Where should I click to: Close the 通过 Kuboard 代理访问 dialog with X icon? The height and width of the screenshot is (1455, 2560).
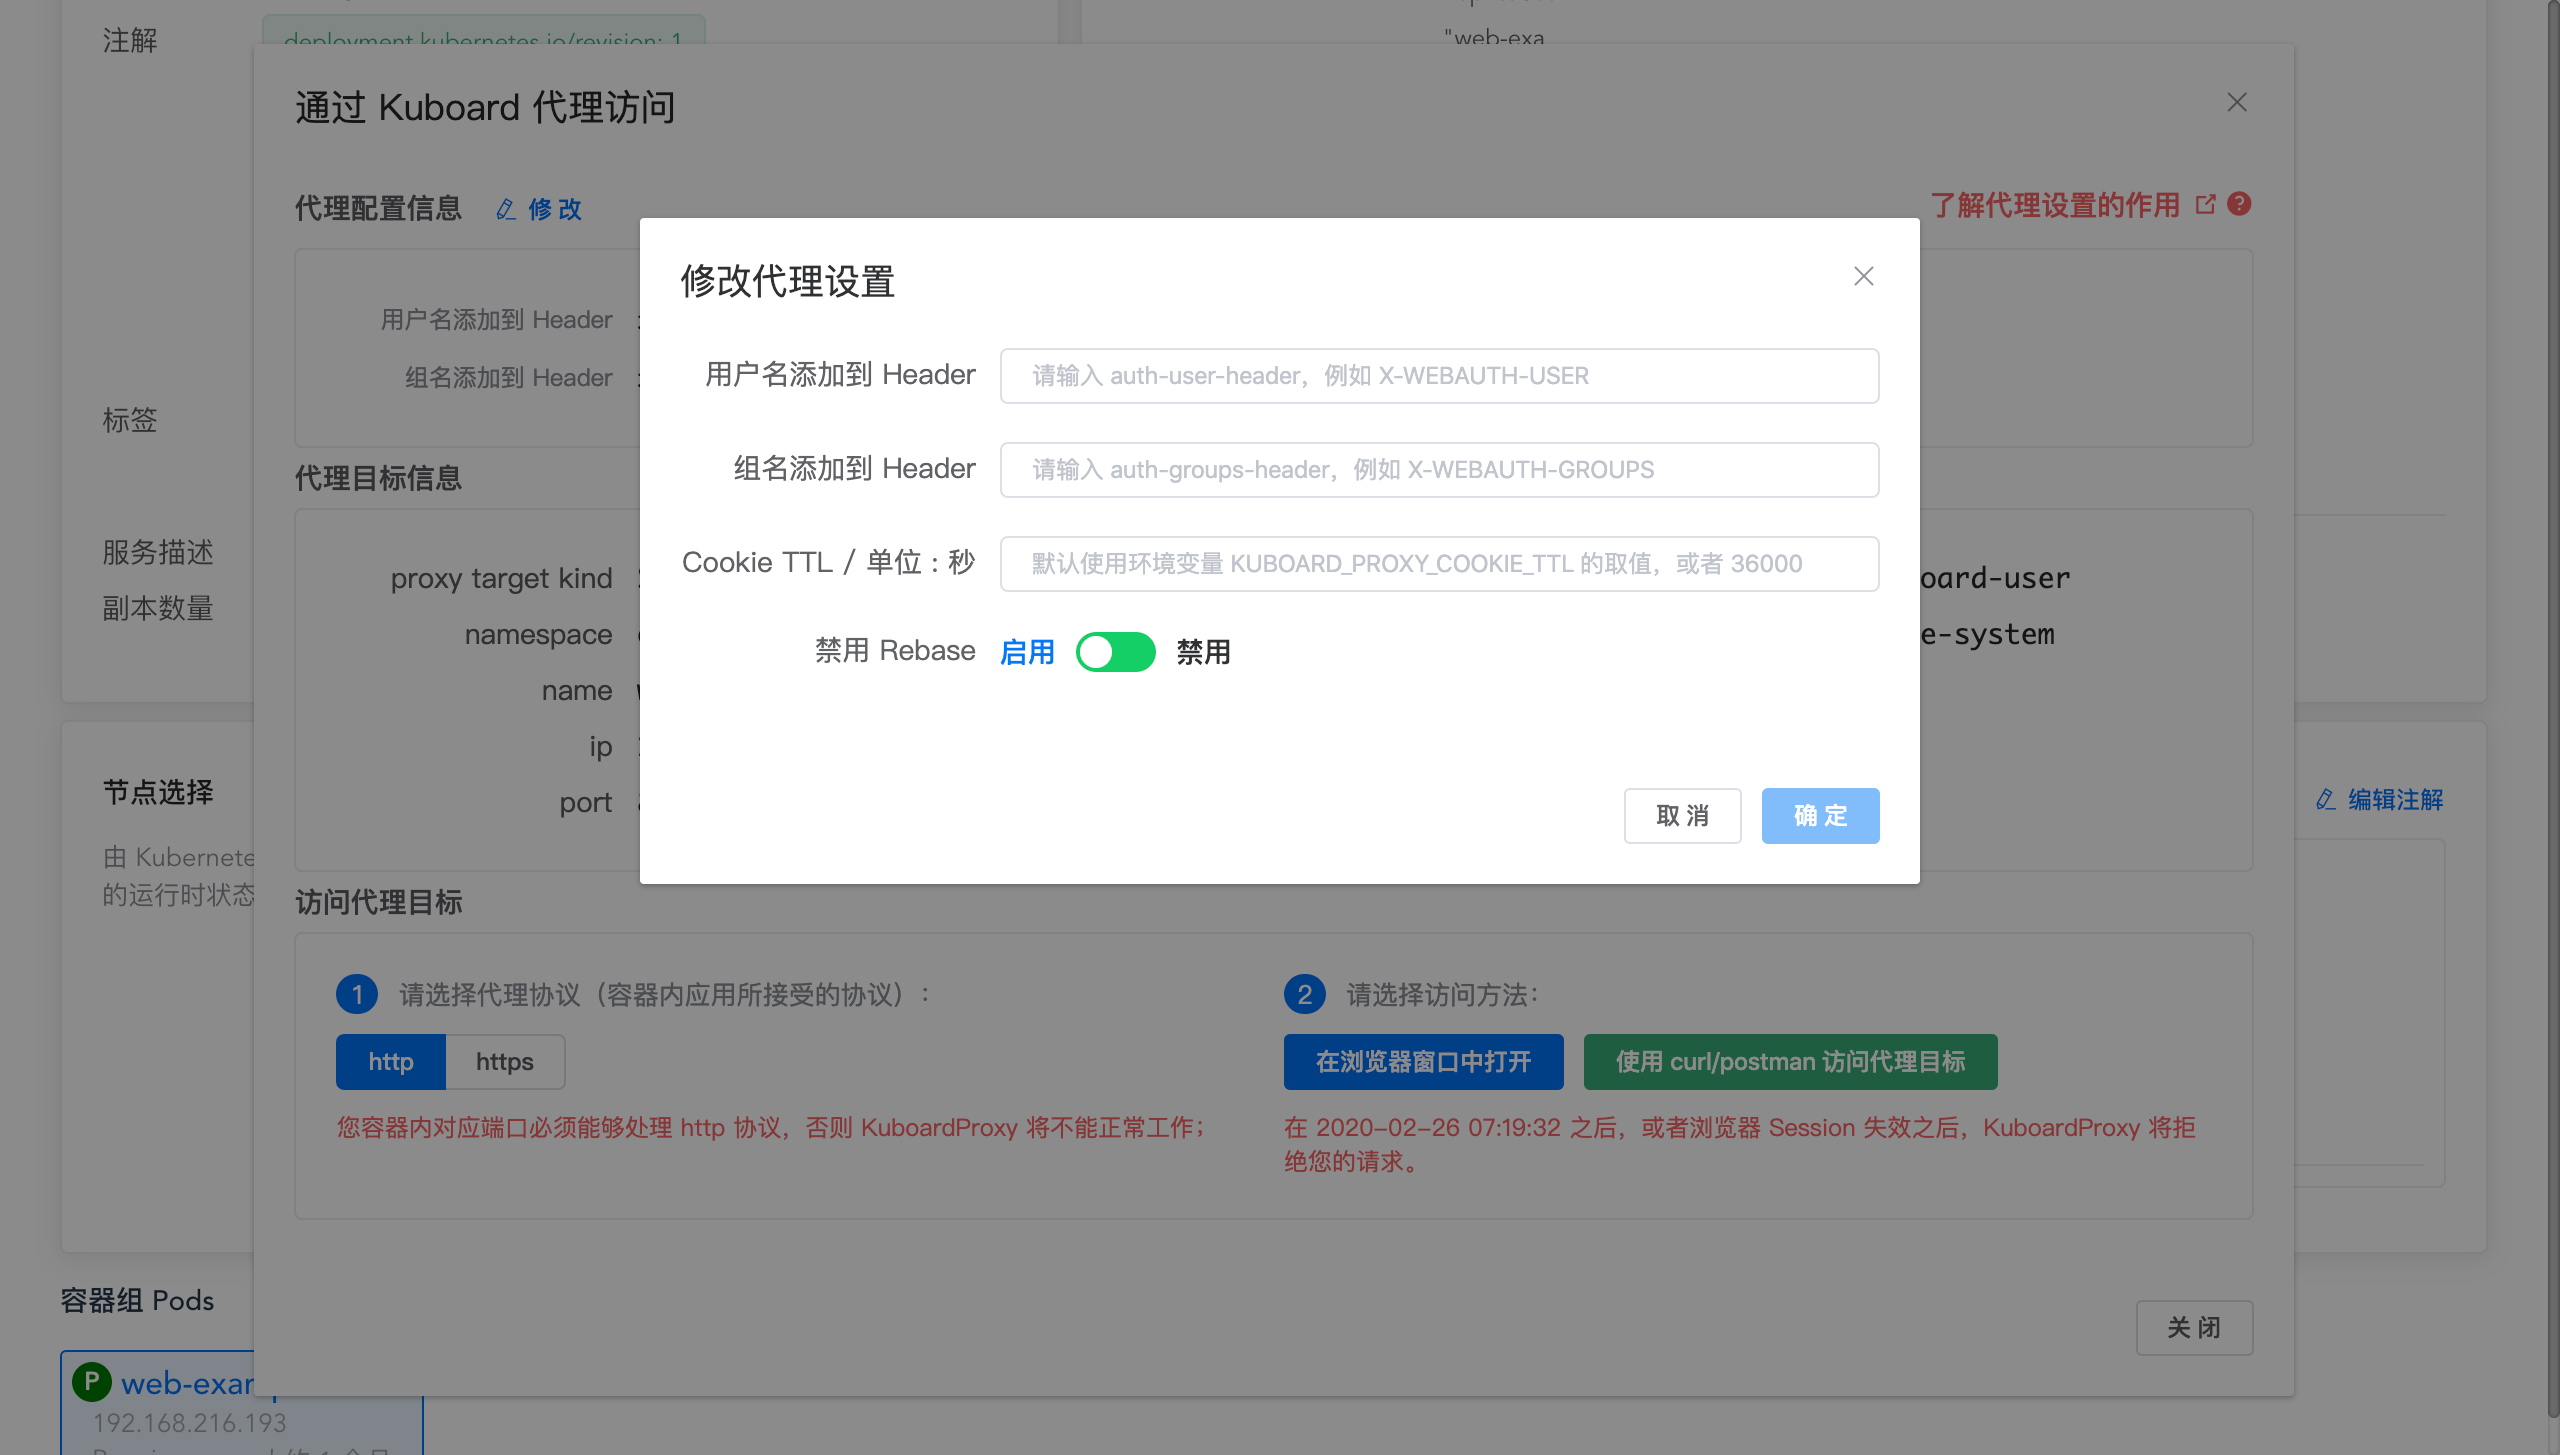[x=2237, y=103]
